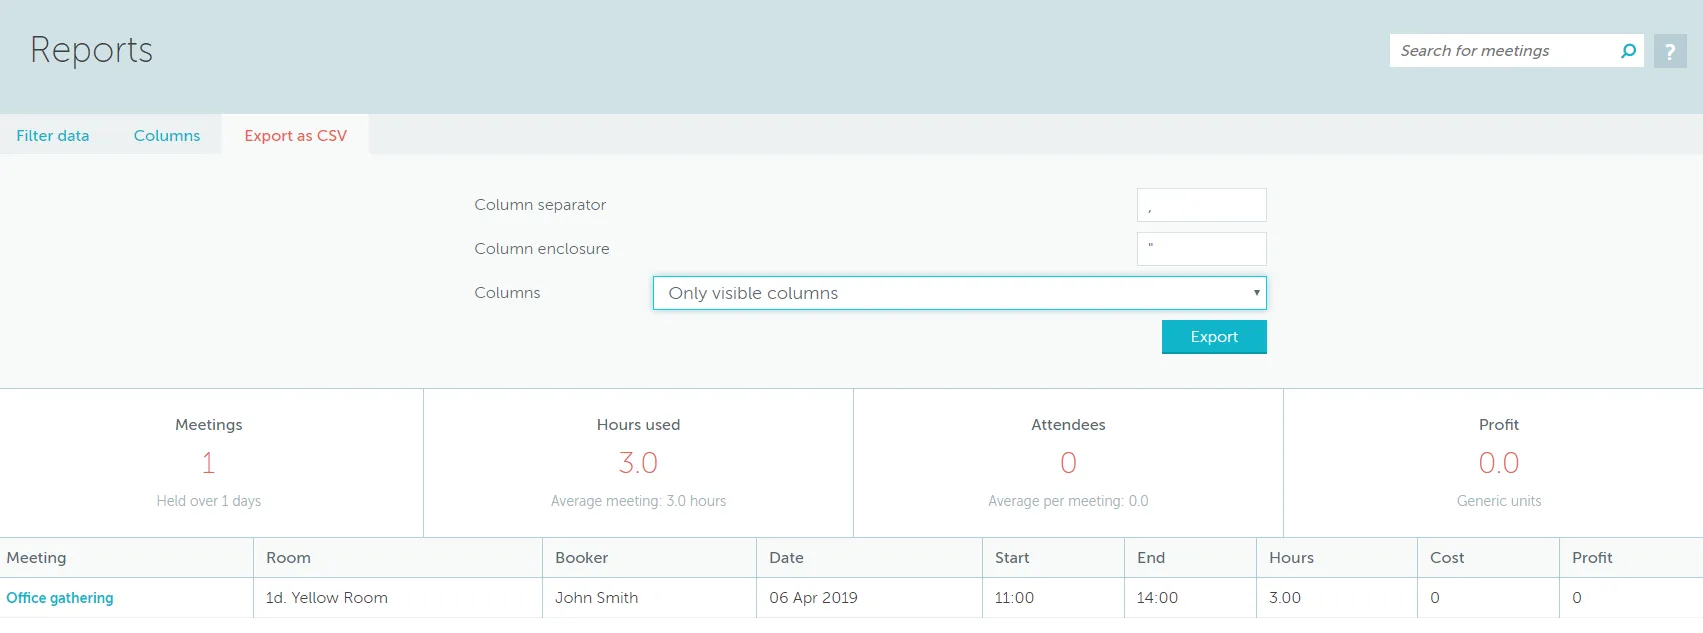Click the Column separator input field
1703x633 pixels.
coord(1201,205)
